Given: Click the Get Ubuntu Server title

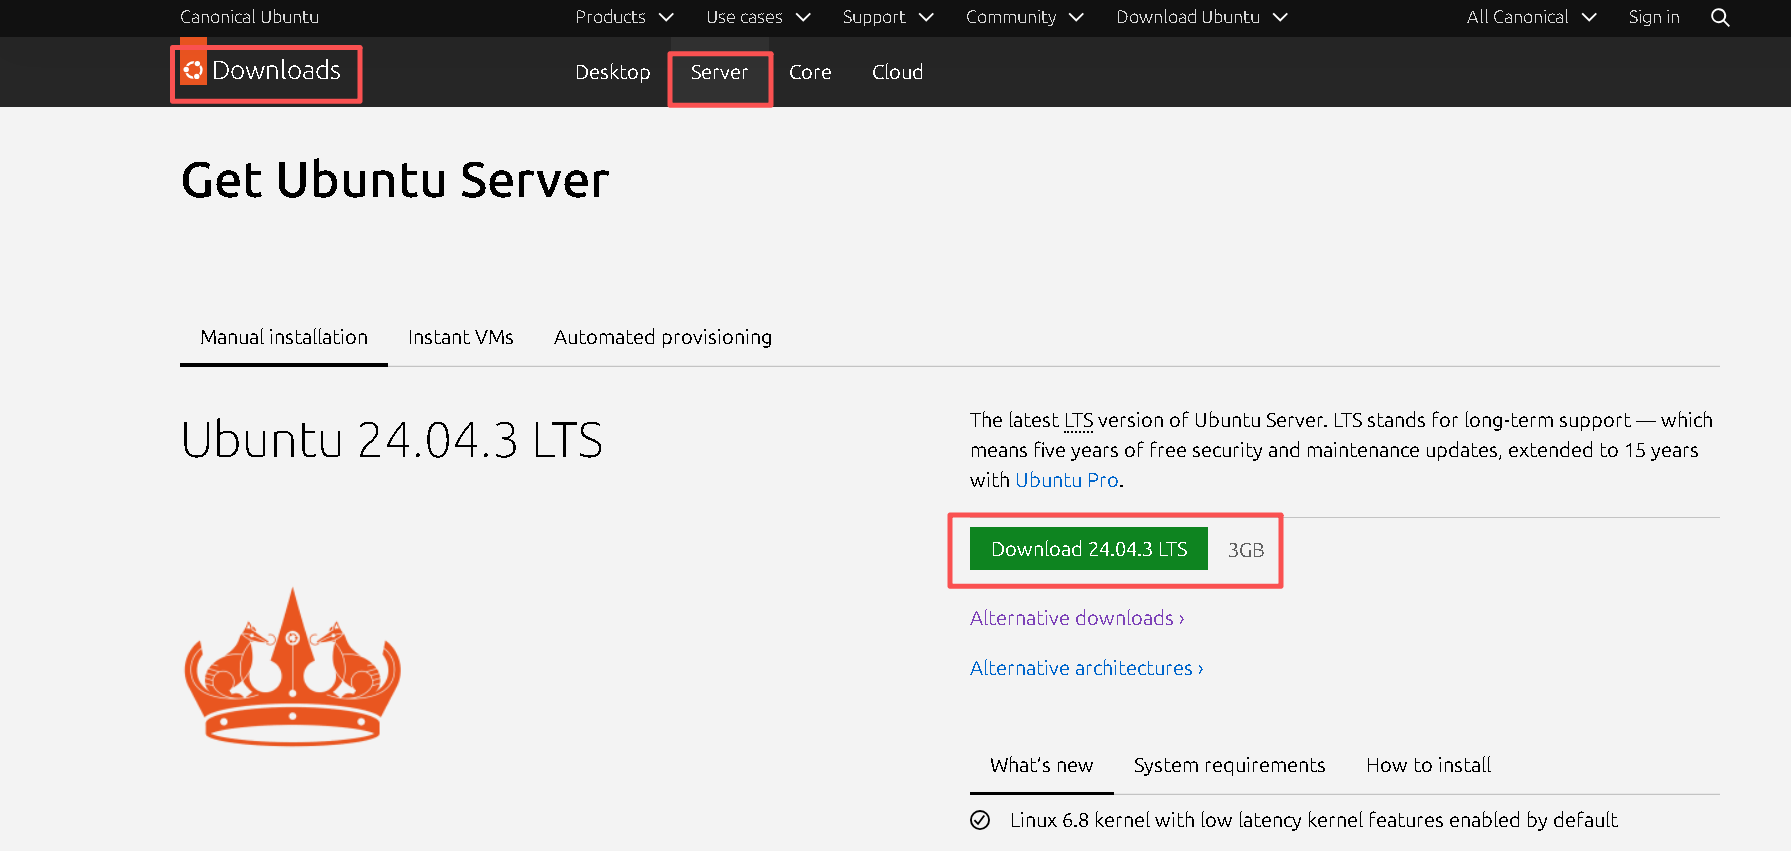Looking at the screenshot, I should pyautogui.click(x=395, y=180).
